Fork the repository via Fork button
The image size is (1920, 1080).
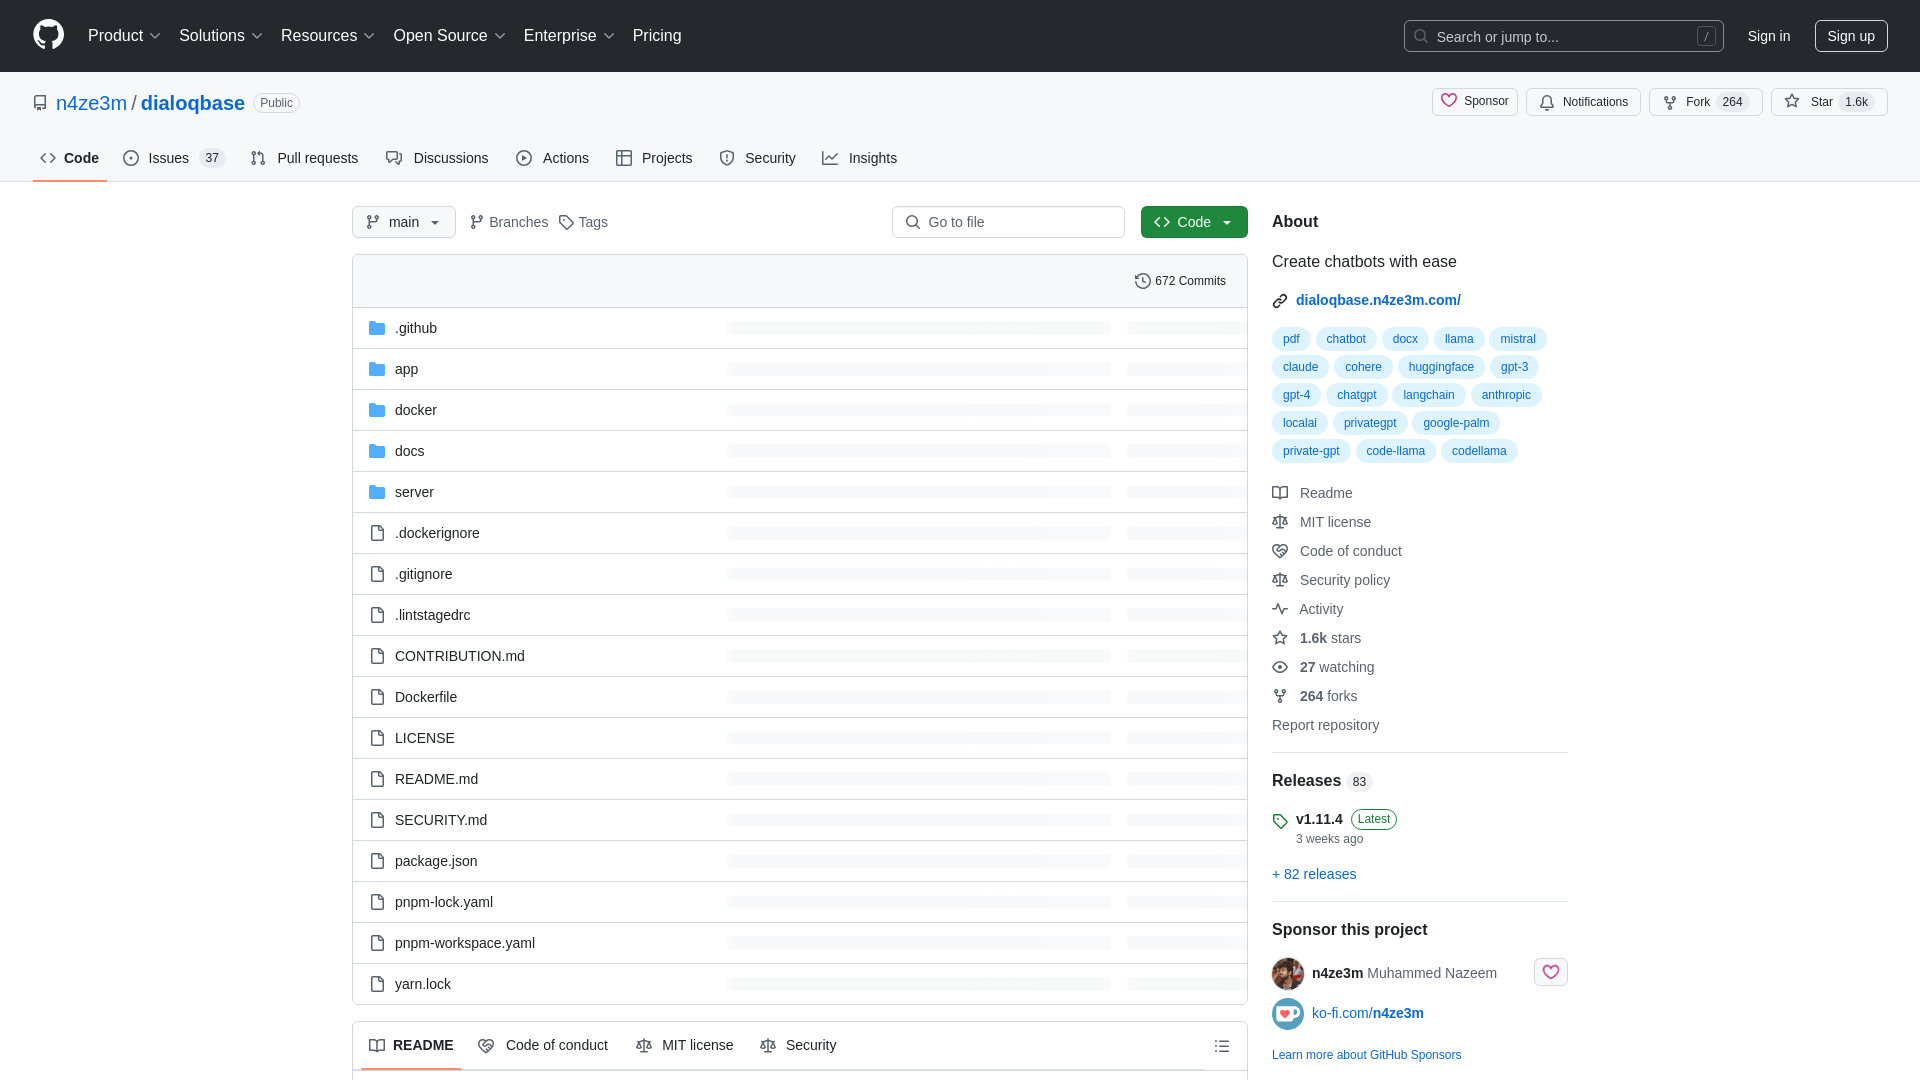click(x=1705, y=102)
